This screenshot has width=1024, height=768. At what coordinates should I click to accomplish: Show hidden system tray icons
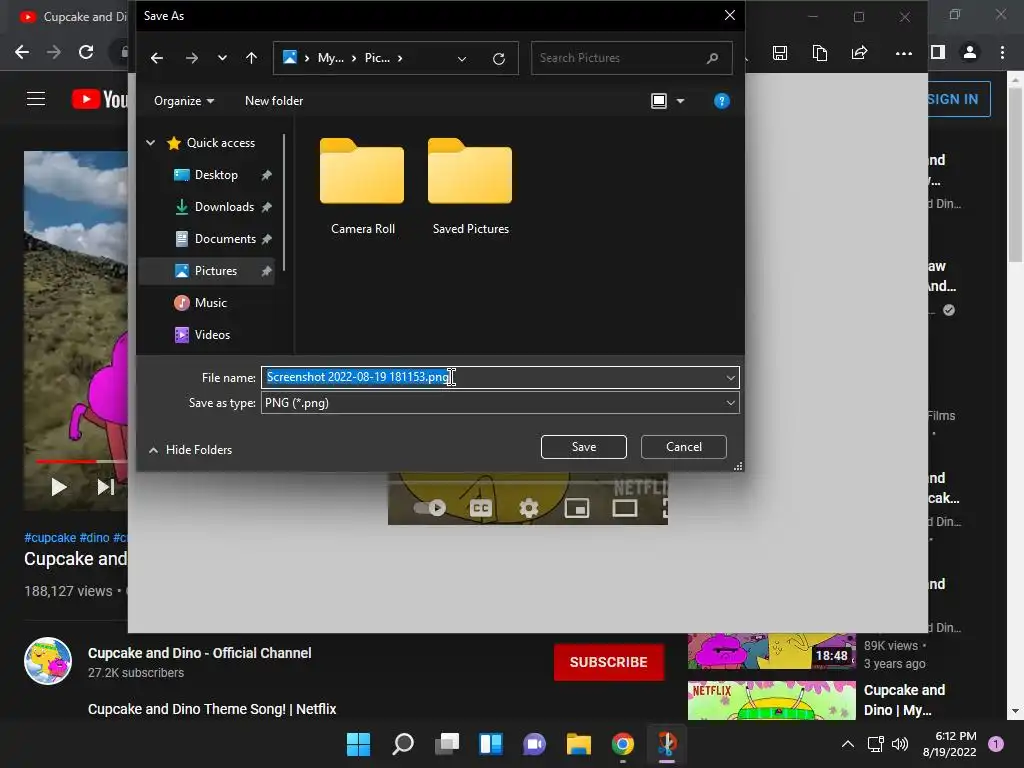(x=848, y=744)
